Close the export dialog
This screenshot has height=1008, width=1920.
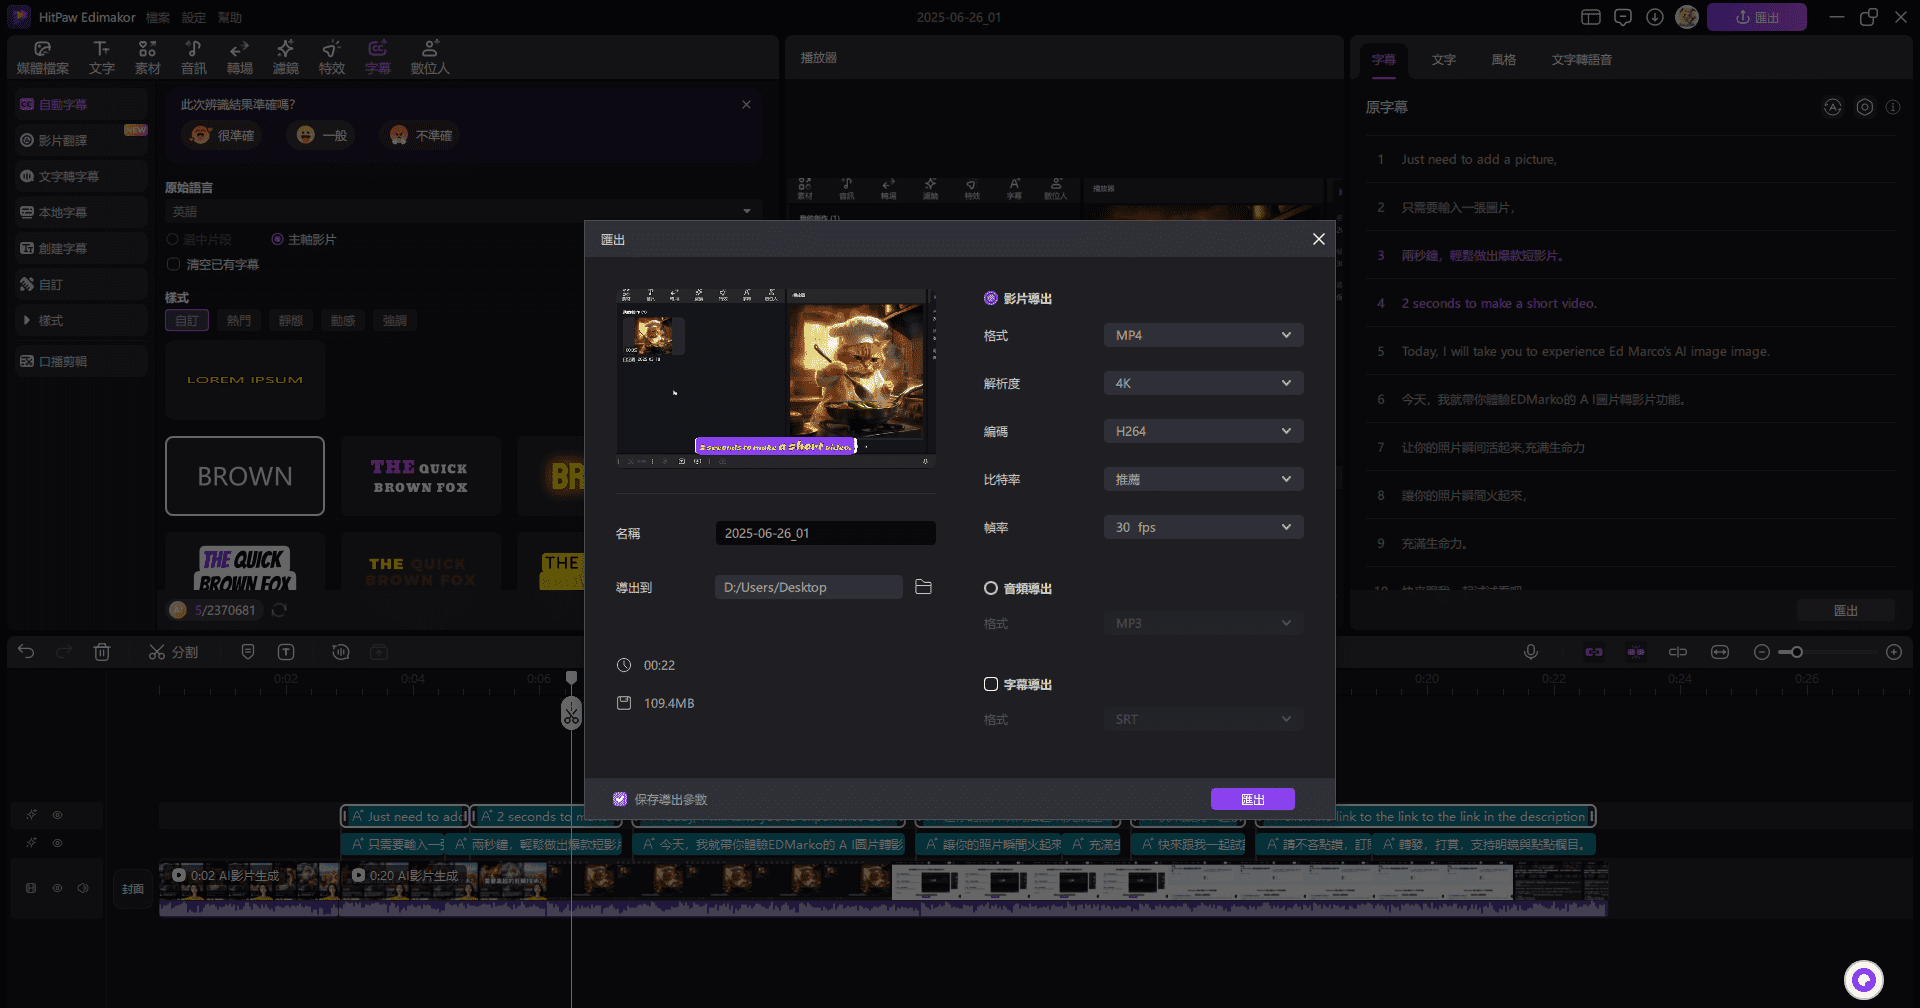[1318, 239]
